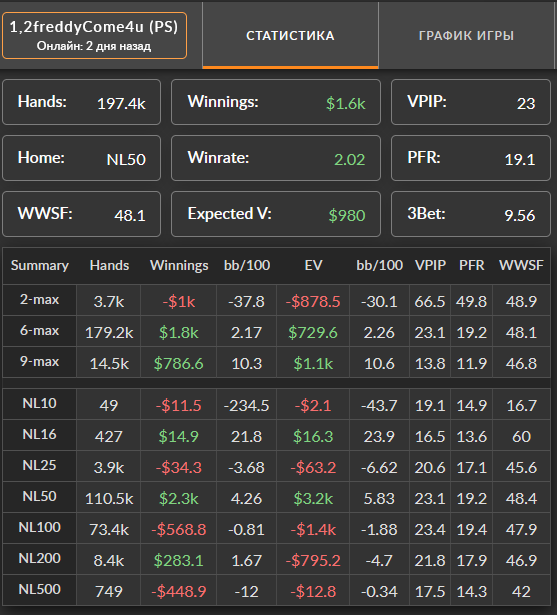Switch to the ГРАФИК ИГРЫ tab
Viewport: 557px width, 615px height.
pyautogui.click(x=466, y=35)
